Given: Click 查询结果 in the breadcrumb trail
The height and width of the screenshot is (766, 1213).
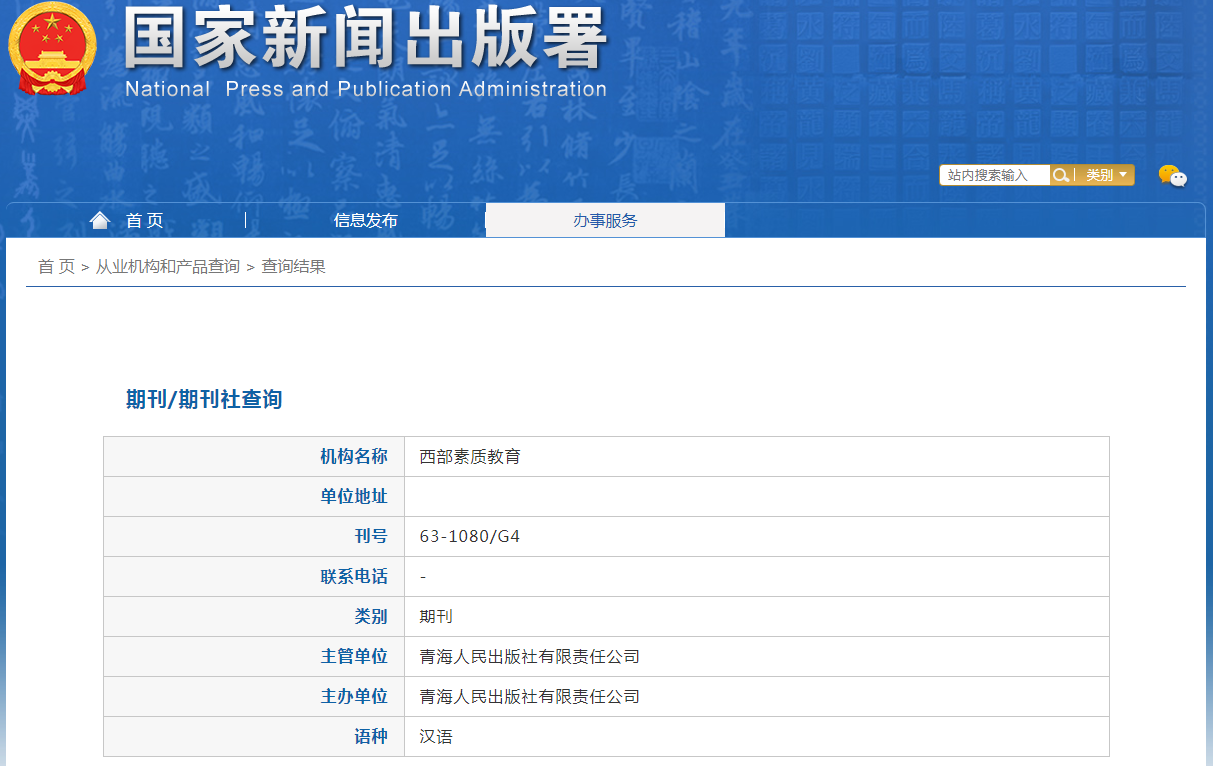Looking at the screenshot, I should [293, 267].
